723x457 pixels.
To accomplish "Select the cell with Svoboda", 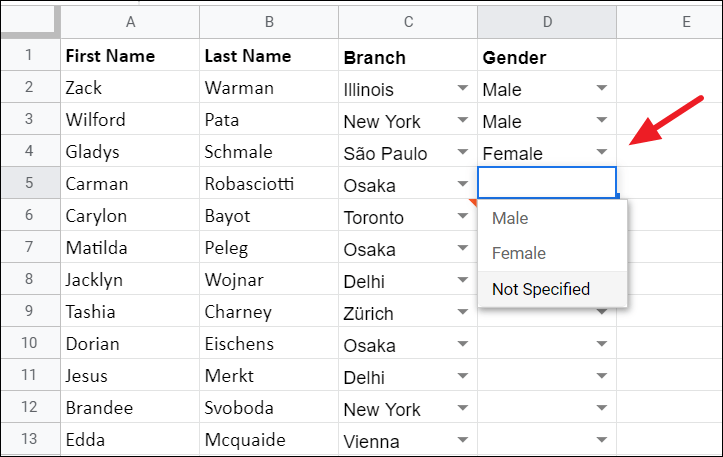I will 268,409.
